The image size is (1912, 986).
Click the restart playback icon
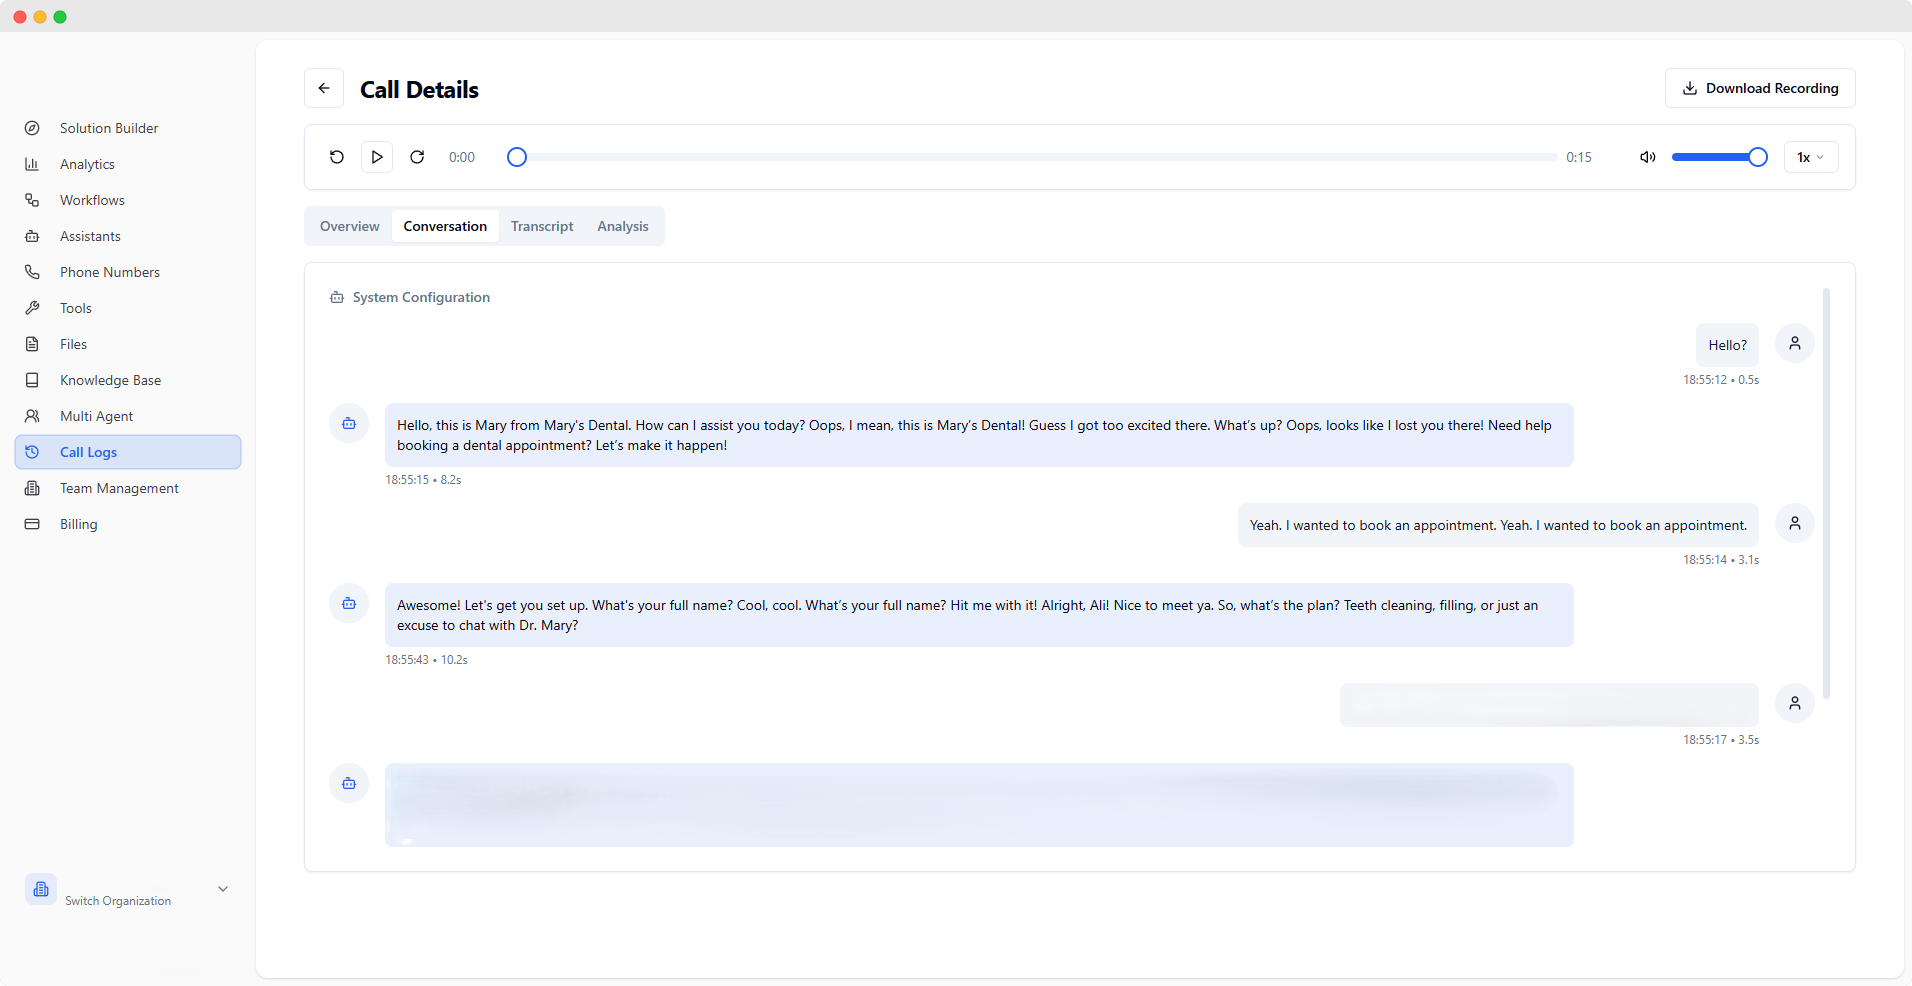pyautogui.click(x=336, y=157)
